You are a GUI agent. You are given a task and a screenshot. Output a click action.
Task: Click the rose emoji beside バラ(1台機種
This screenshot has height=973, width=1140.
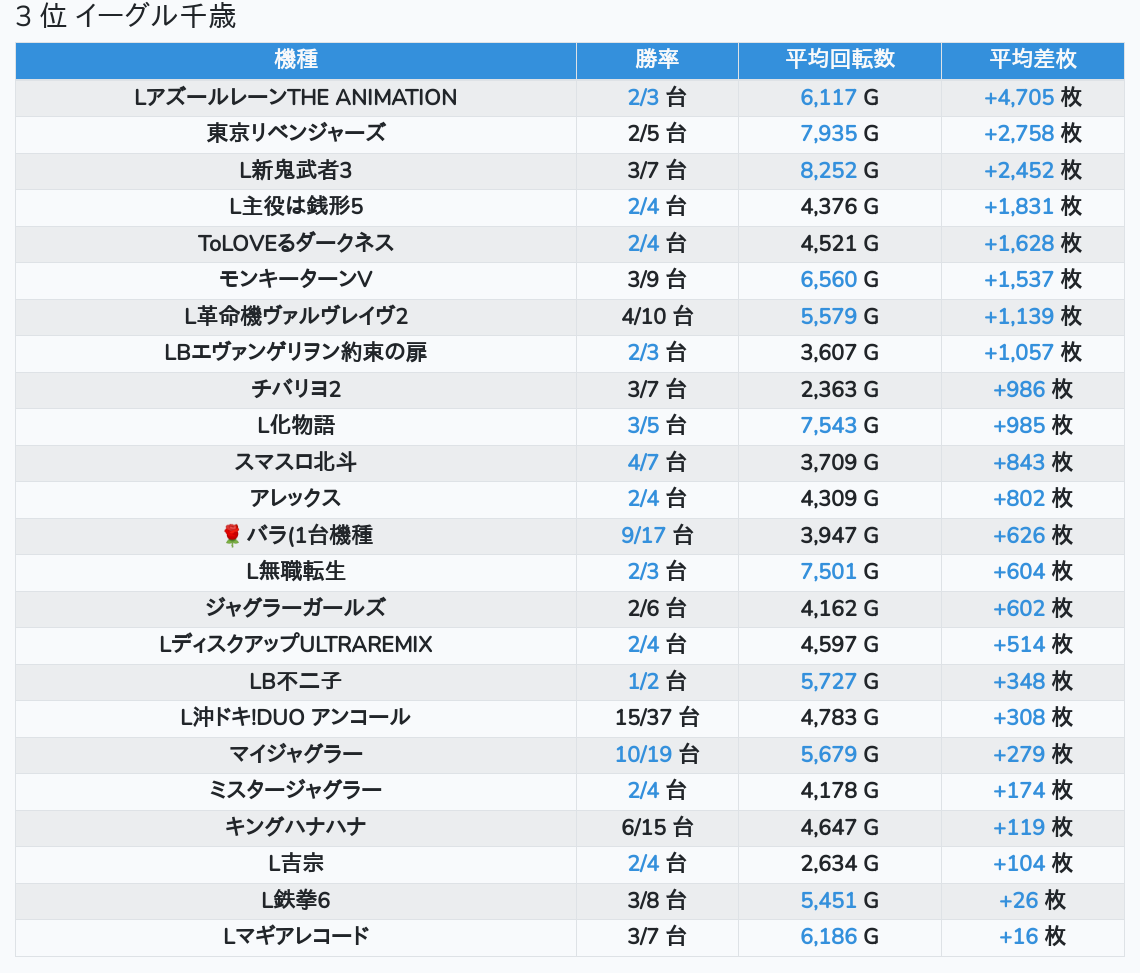[x=232, y=536]
